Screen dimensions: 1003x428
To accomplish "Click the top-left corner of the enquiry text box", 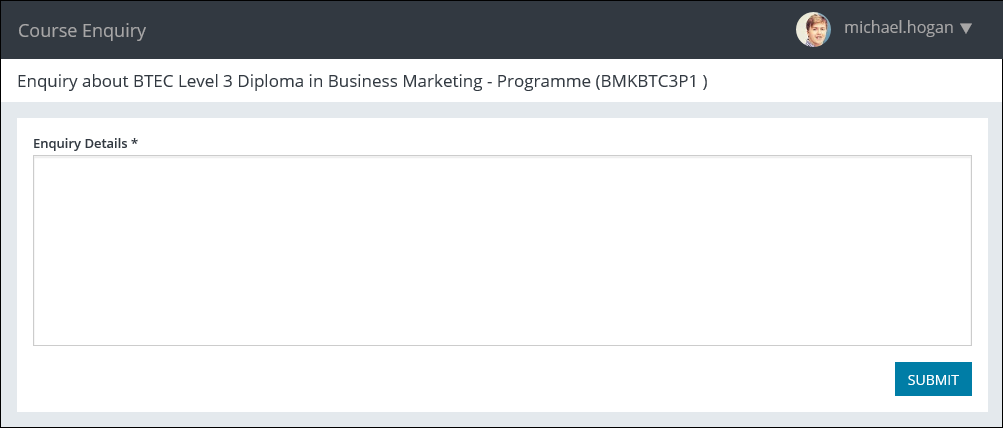I will pos(38,160).
